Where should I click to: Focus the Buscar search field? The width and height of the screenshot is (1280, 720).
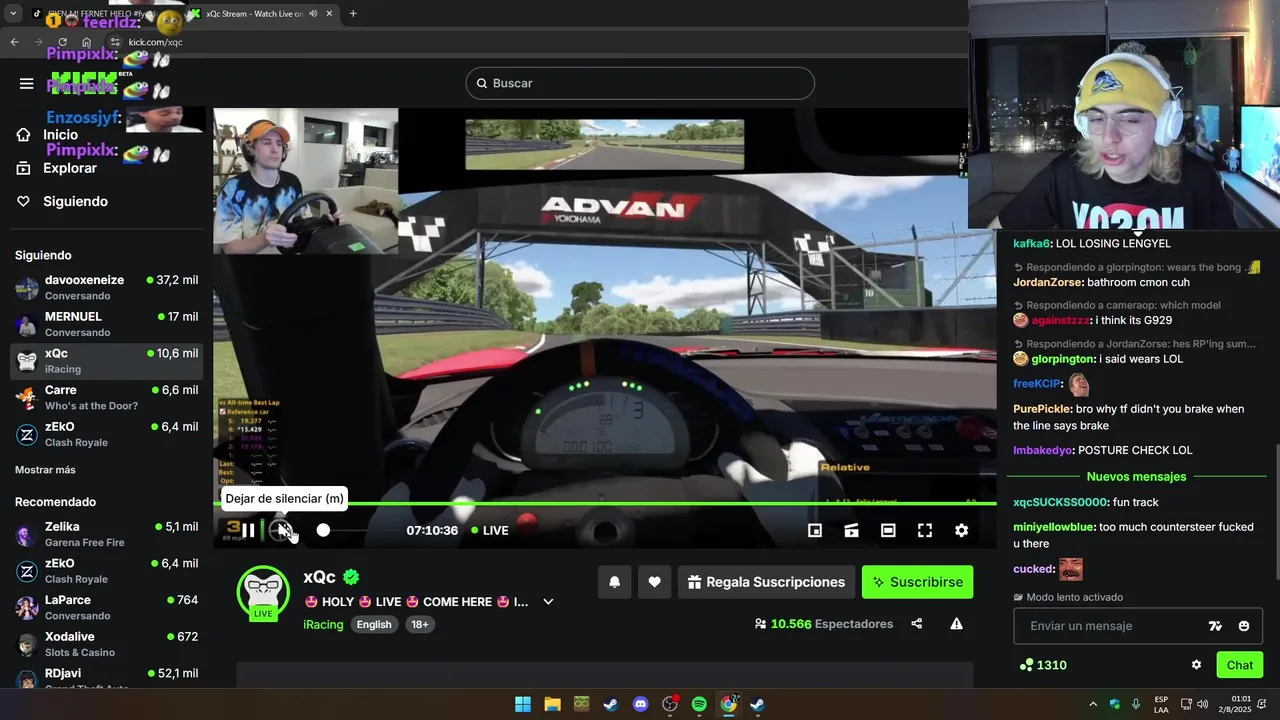tap(640, 83)
